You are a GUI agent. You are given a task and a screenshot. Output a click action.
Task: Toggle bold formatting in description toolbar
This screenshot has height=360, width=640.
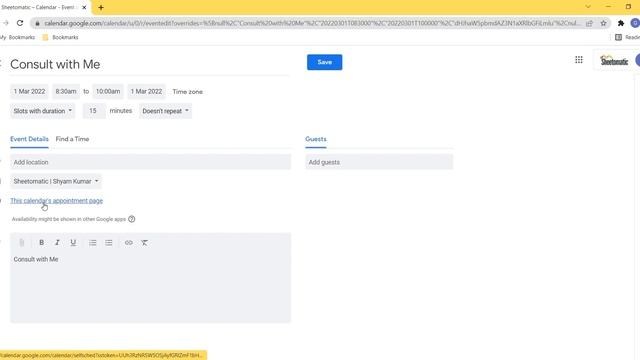41,242
